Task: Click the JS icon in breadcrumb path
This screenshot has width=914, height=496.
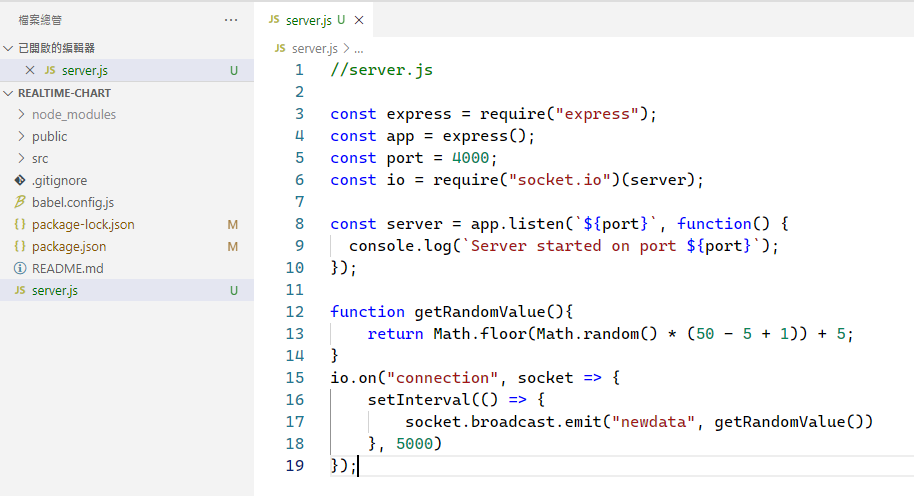Action: [x=280, y=48]
